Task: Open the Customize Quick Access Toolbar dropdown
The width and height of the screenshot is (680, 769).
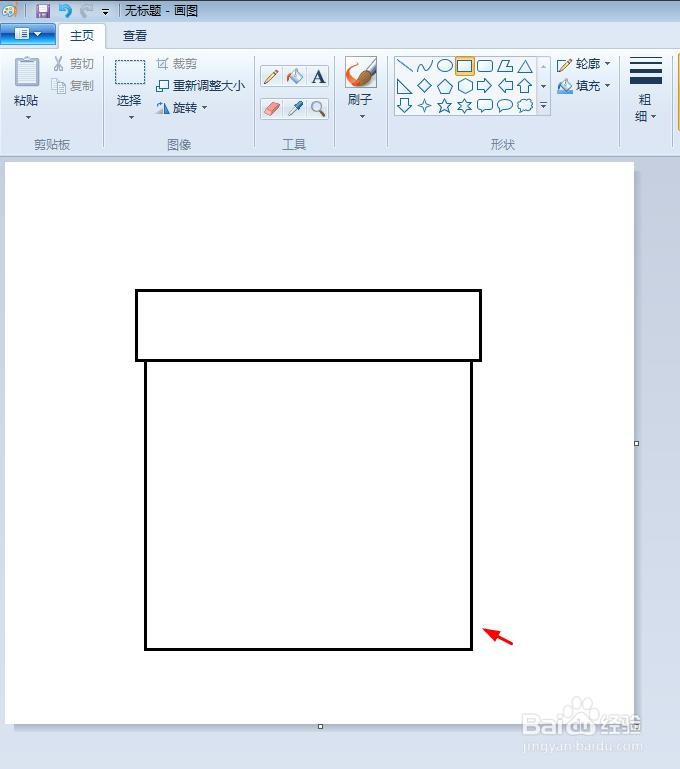Action: pos(105,11)
